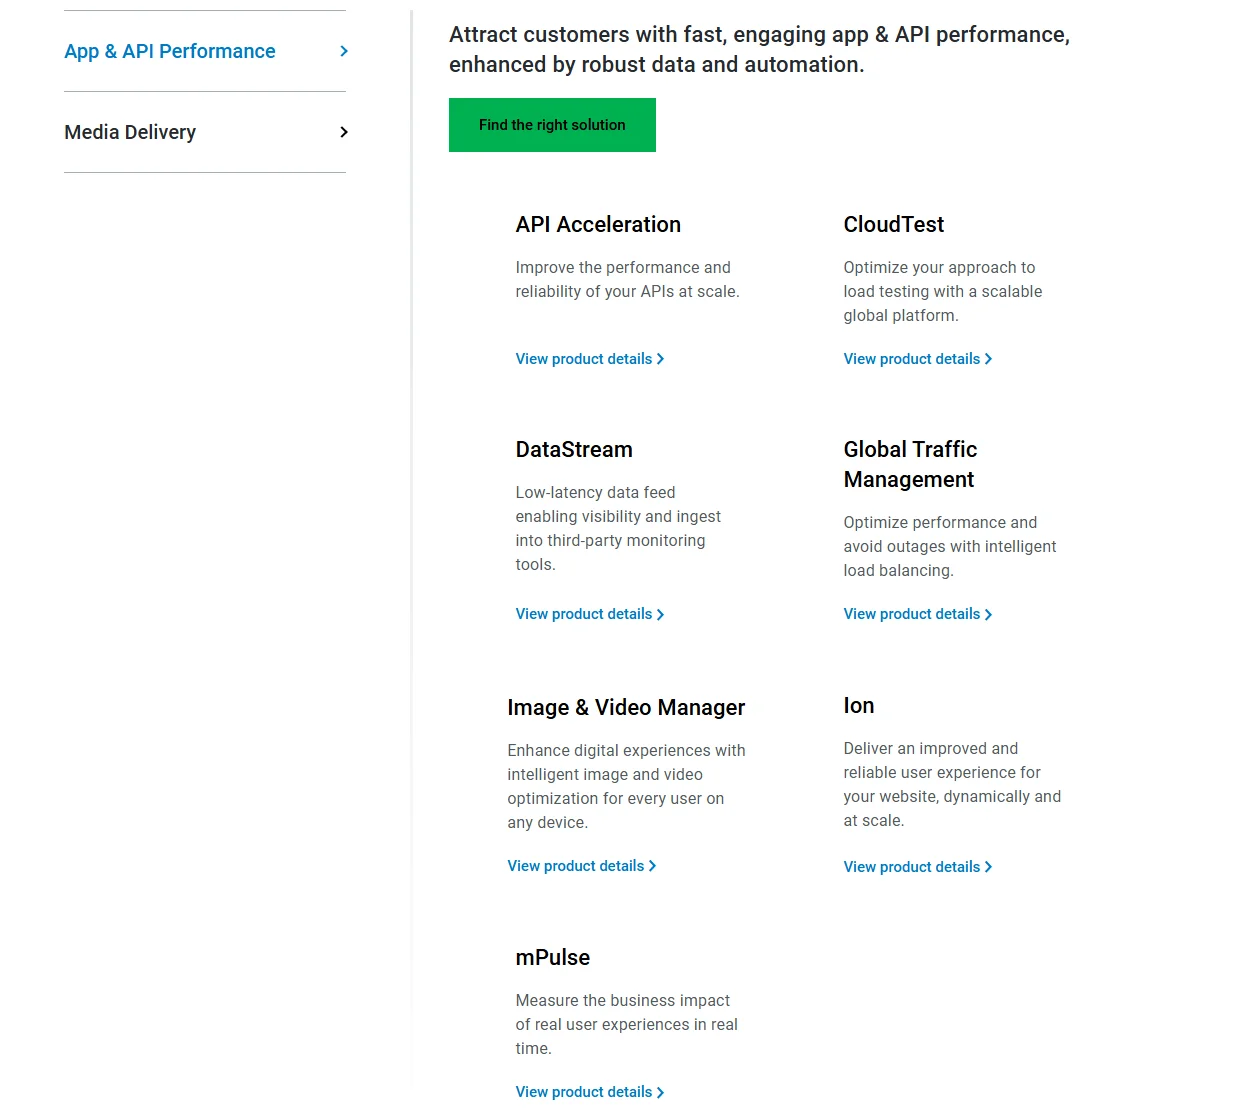View product details for Global Traffic Management
This screenshot has width=1259, height=1115.
click(x=918, y=614)
